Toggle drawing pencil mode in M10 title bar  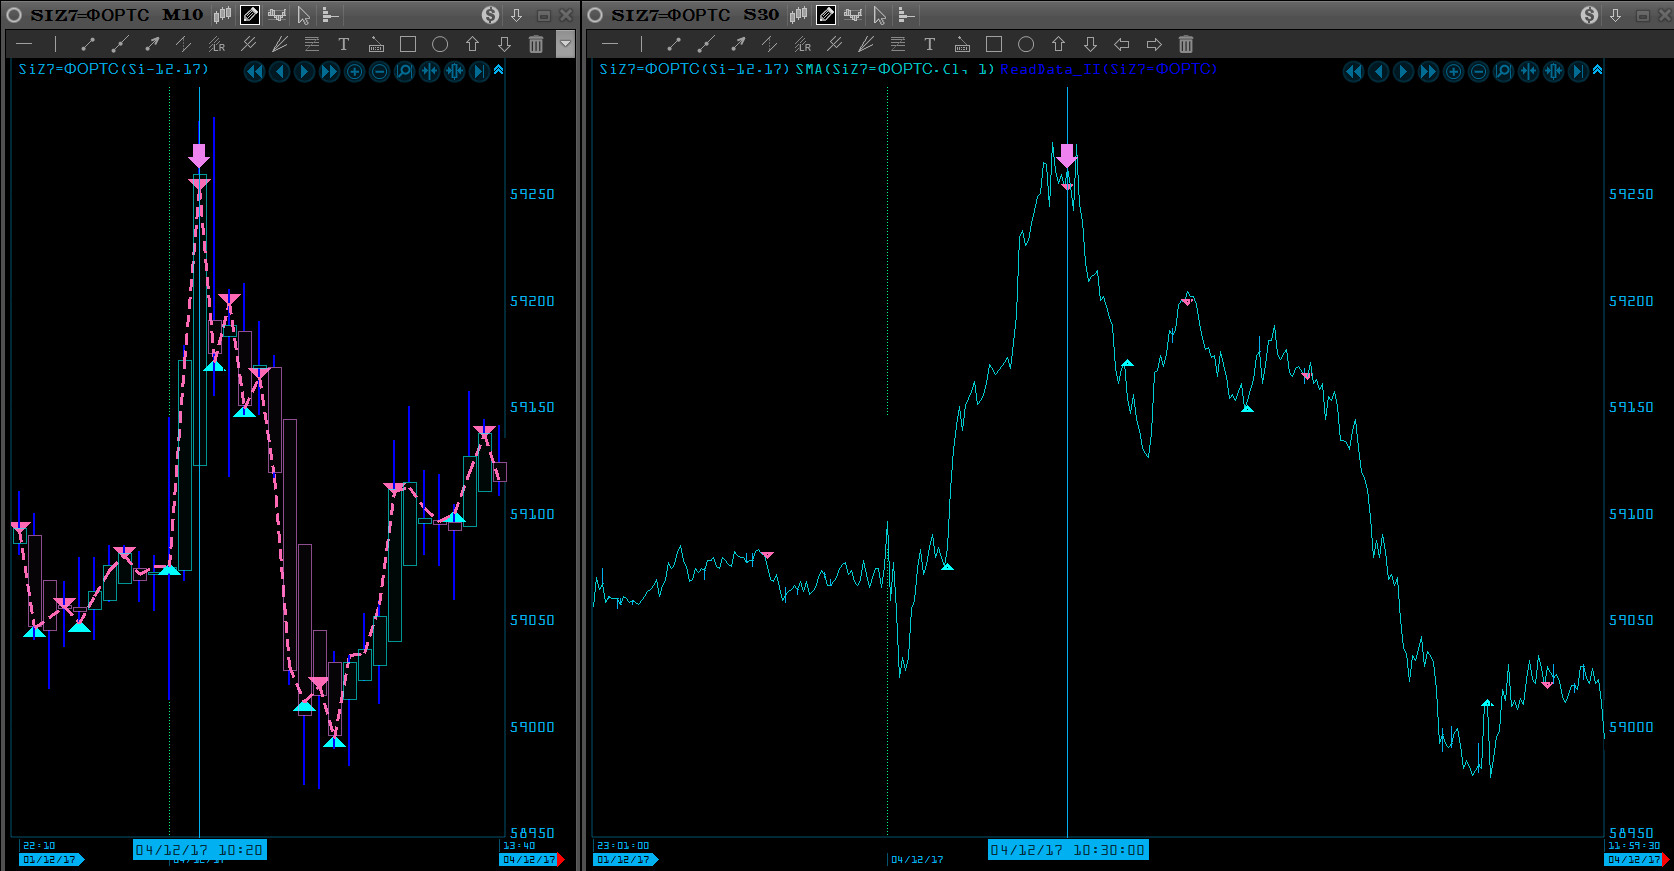[250, 15]
